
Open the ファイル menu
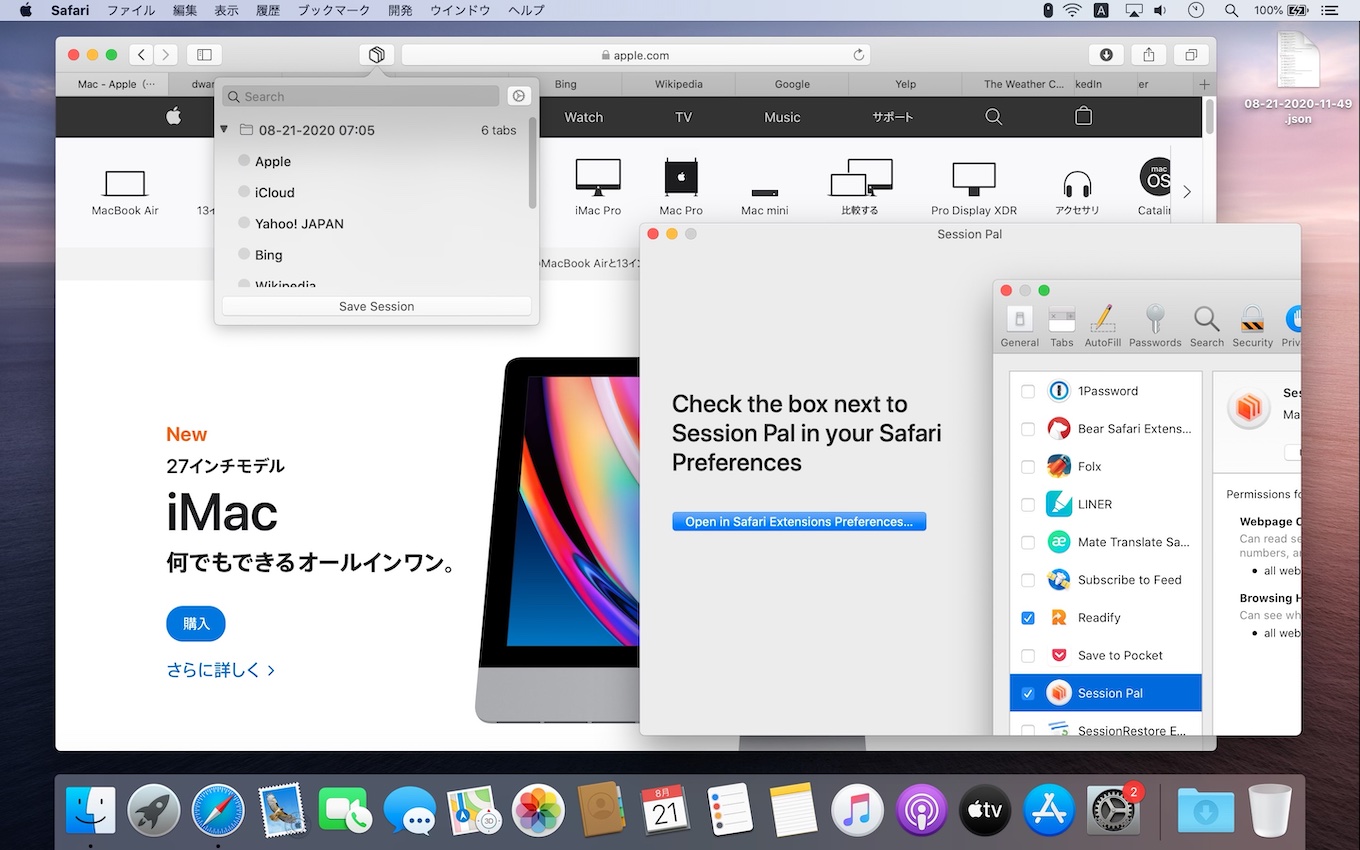coord(131,10)
